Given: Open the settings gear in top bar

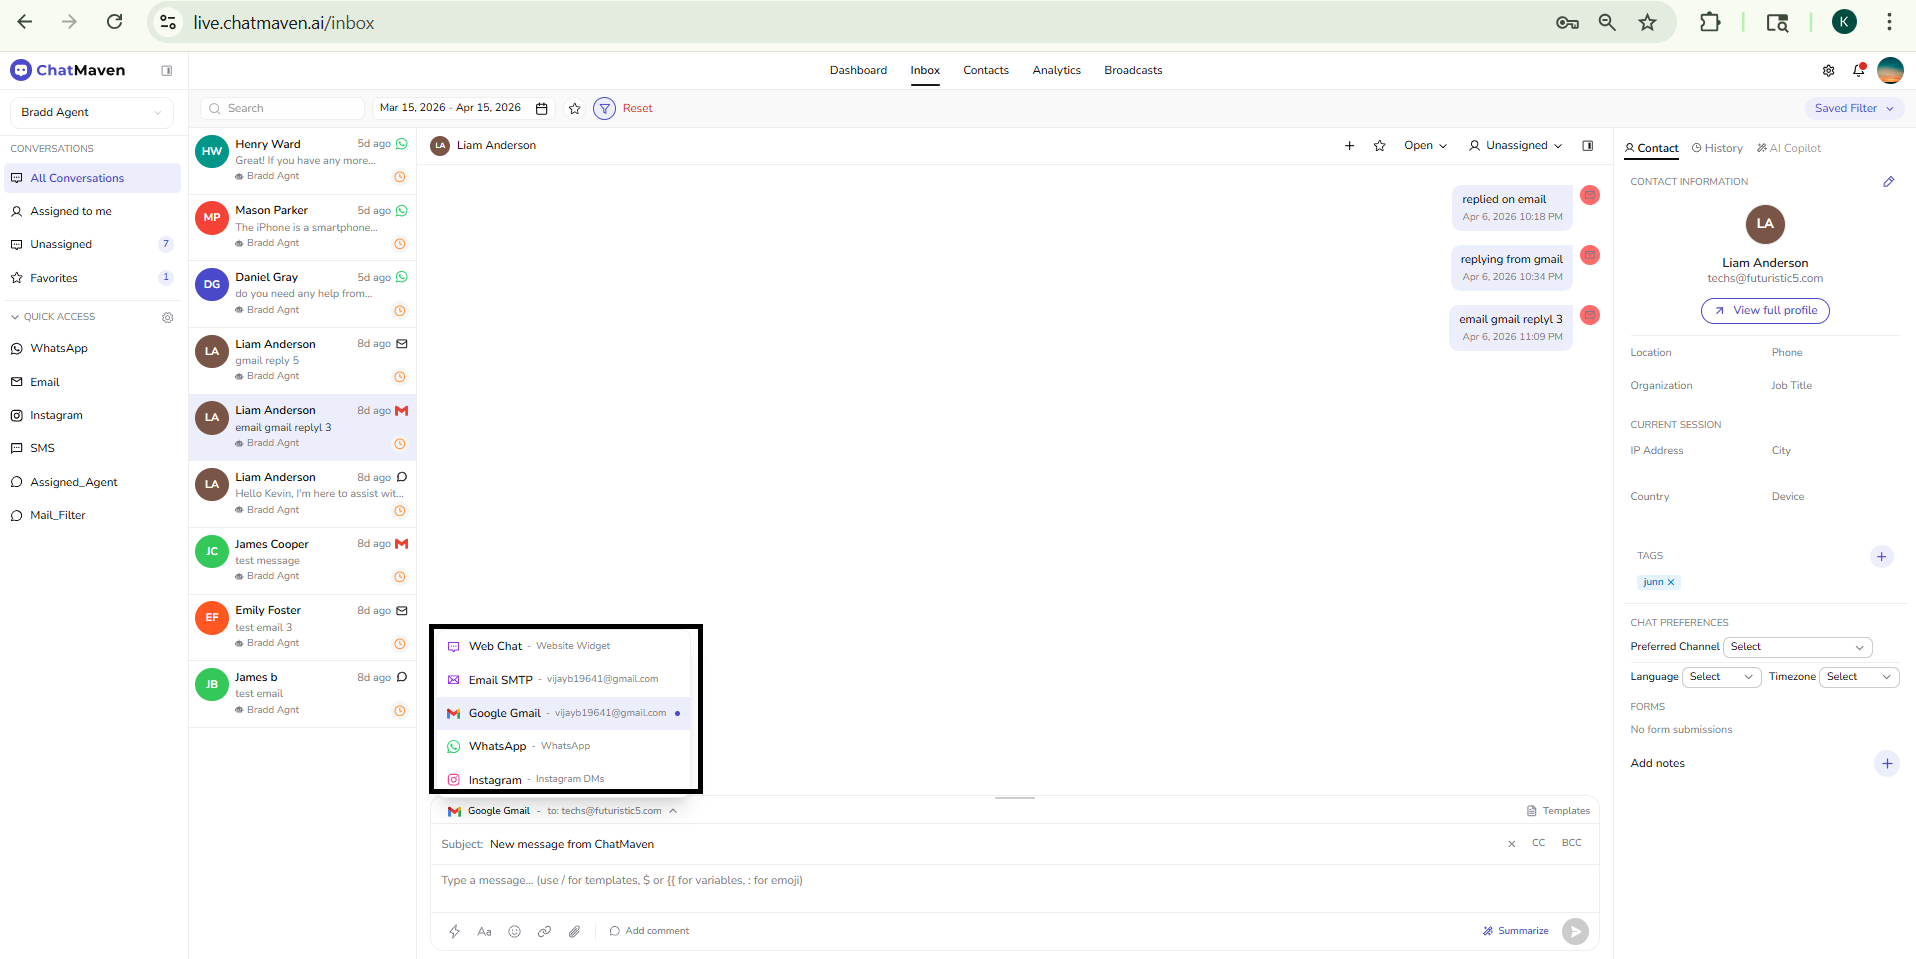Looking at the screenshot, I should tap(1828, 70).
